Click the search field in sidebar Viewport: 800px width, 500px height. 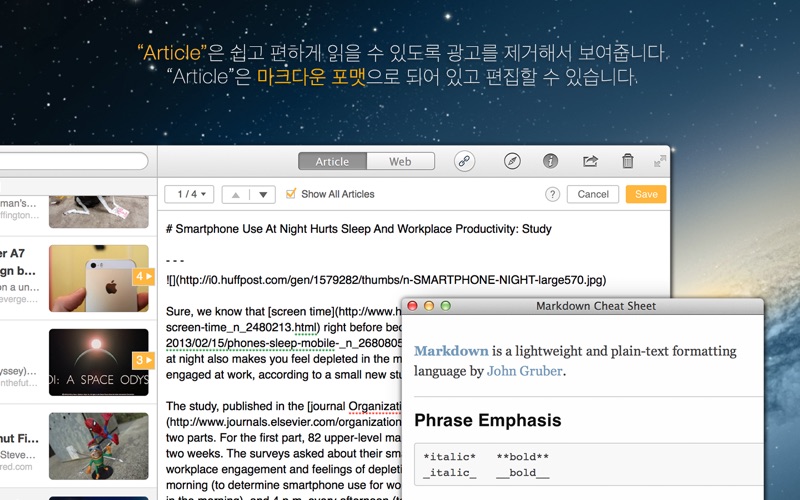[74, 161]
